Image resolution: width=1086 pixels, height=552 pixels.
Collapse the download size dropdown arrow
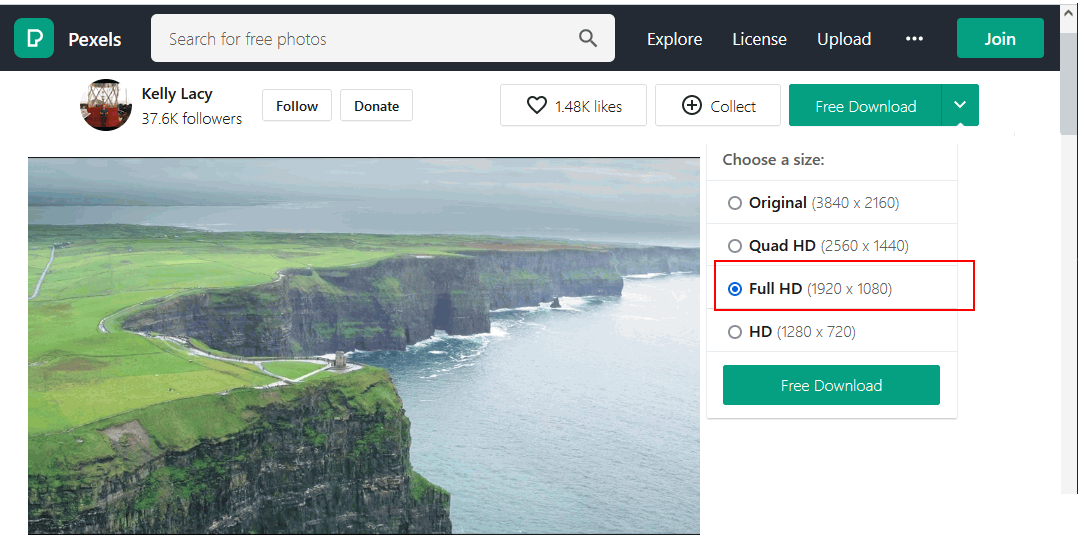click(x=960, y=105)
